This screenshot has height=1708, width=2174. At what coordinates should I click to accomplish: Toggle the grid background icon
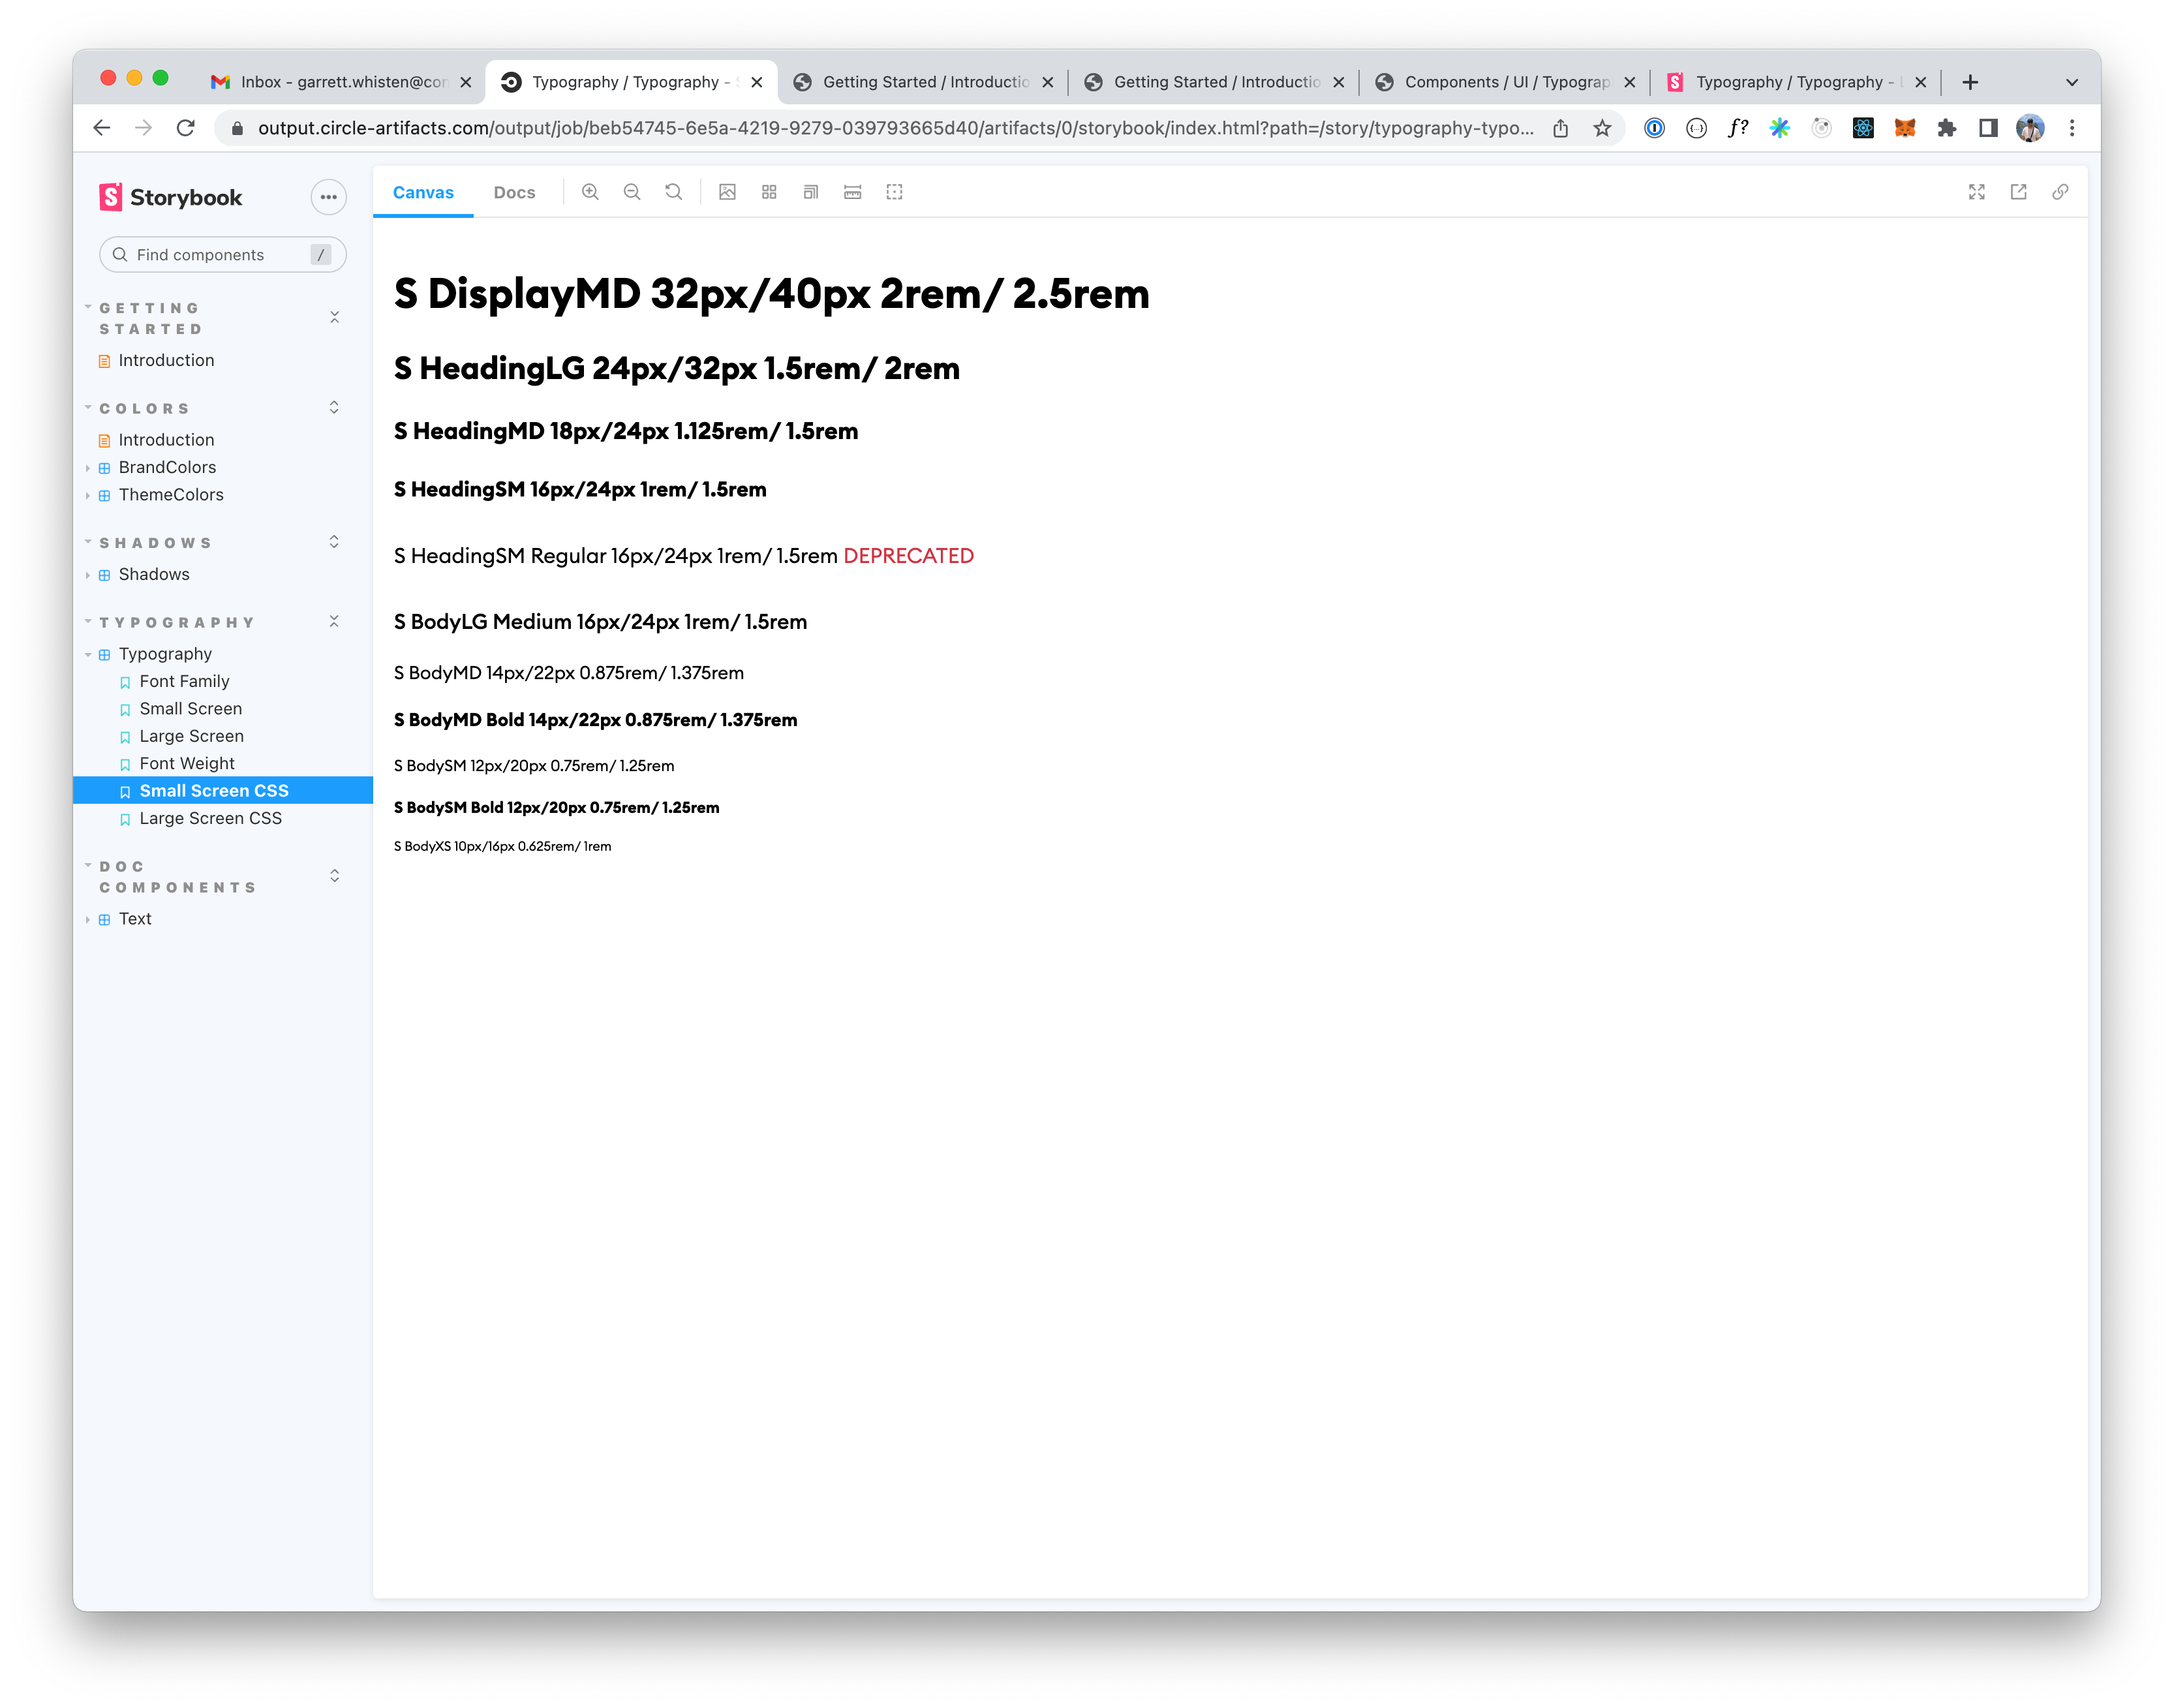pyautogui.click(x=769, y=192)
